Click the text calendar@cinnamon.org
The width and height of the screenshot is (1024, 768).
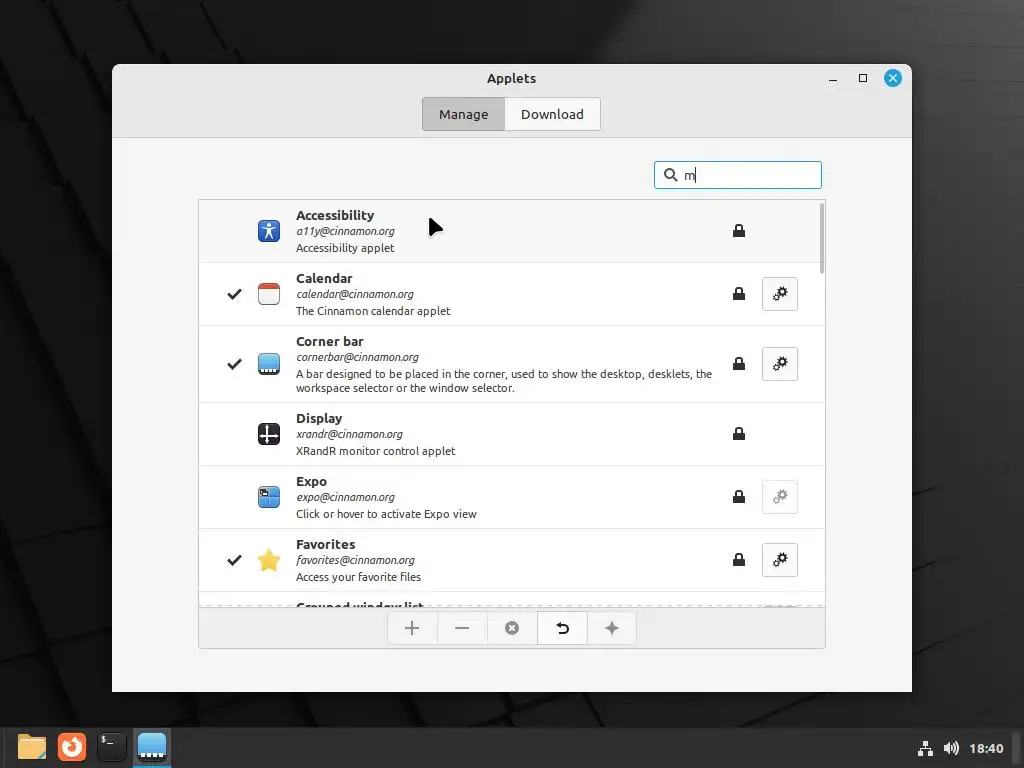click(355, 294)
